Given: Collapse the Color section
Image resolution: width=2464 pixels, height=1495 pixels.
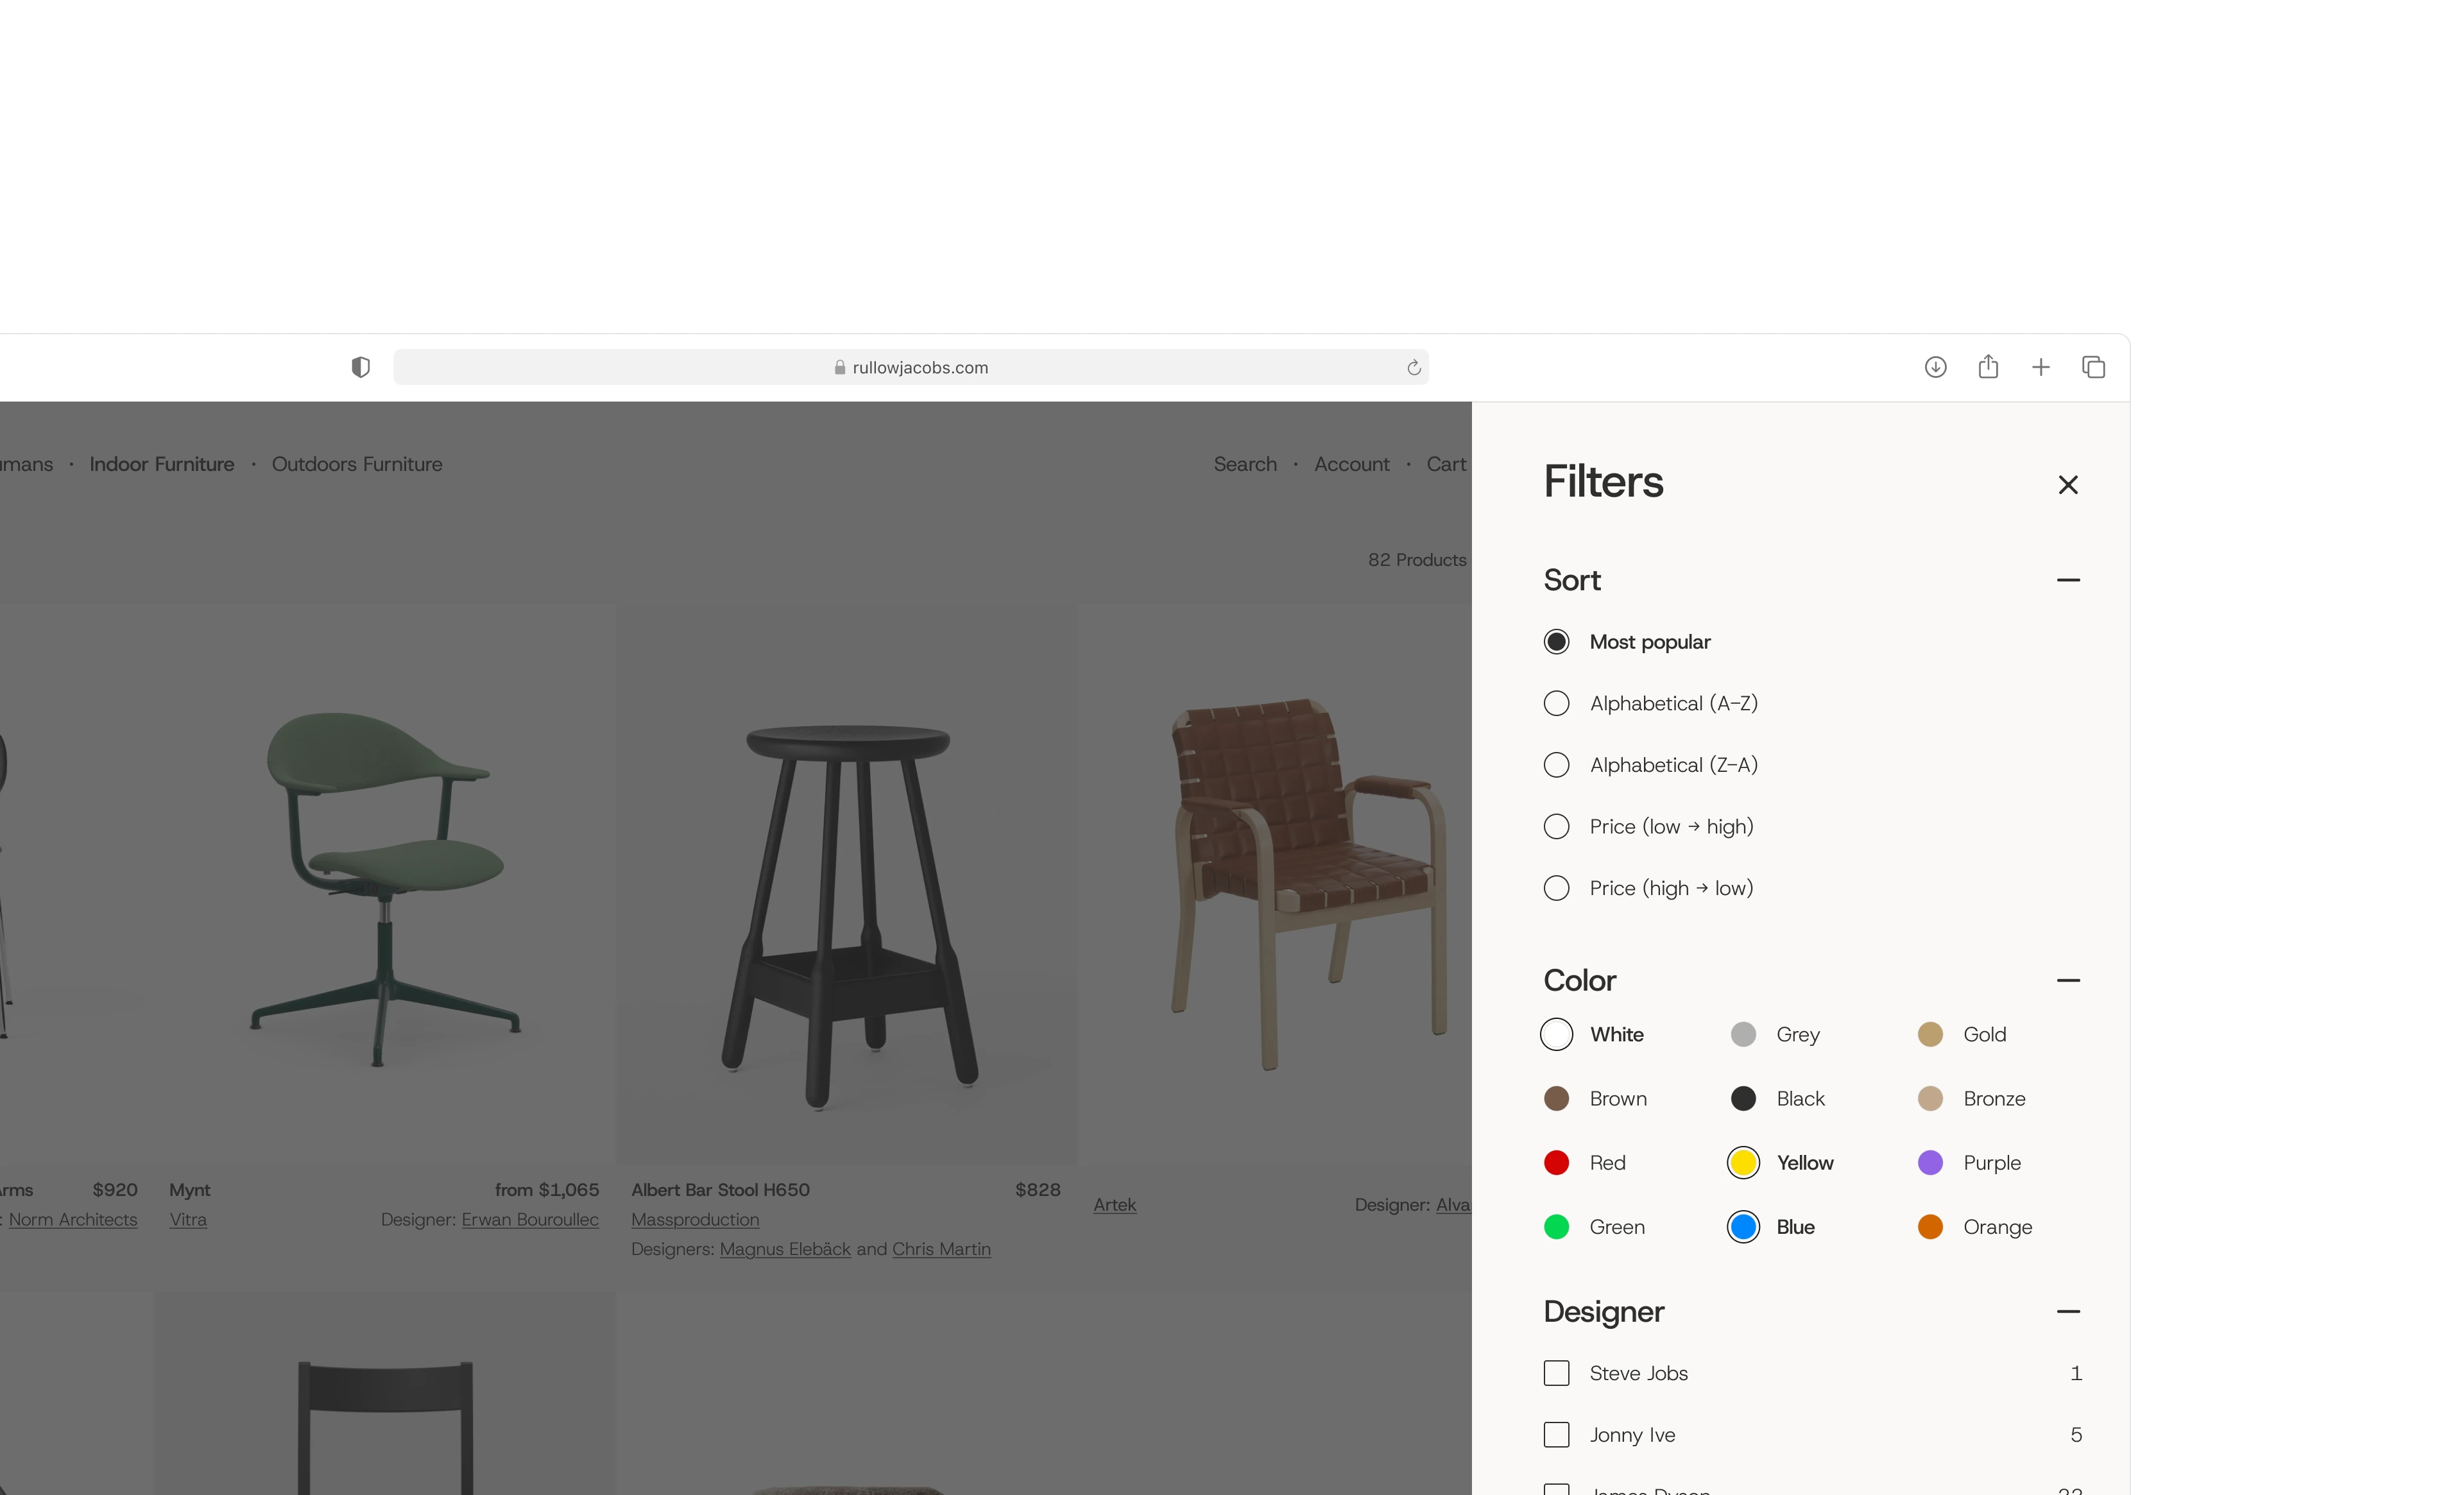Looking at the screenshot, I should [2068, 981].
